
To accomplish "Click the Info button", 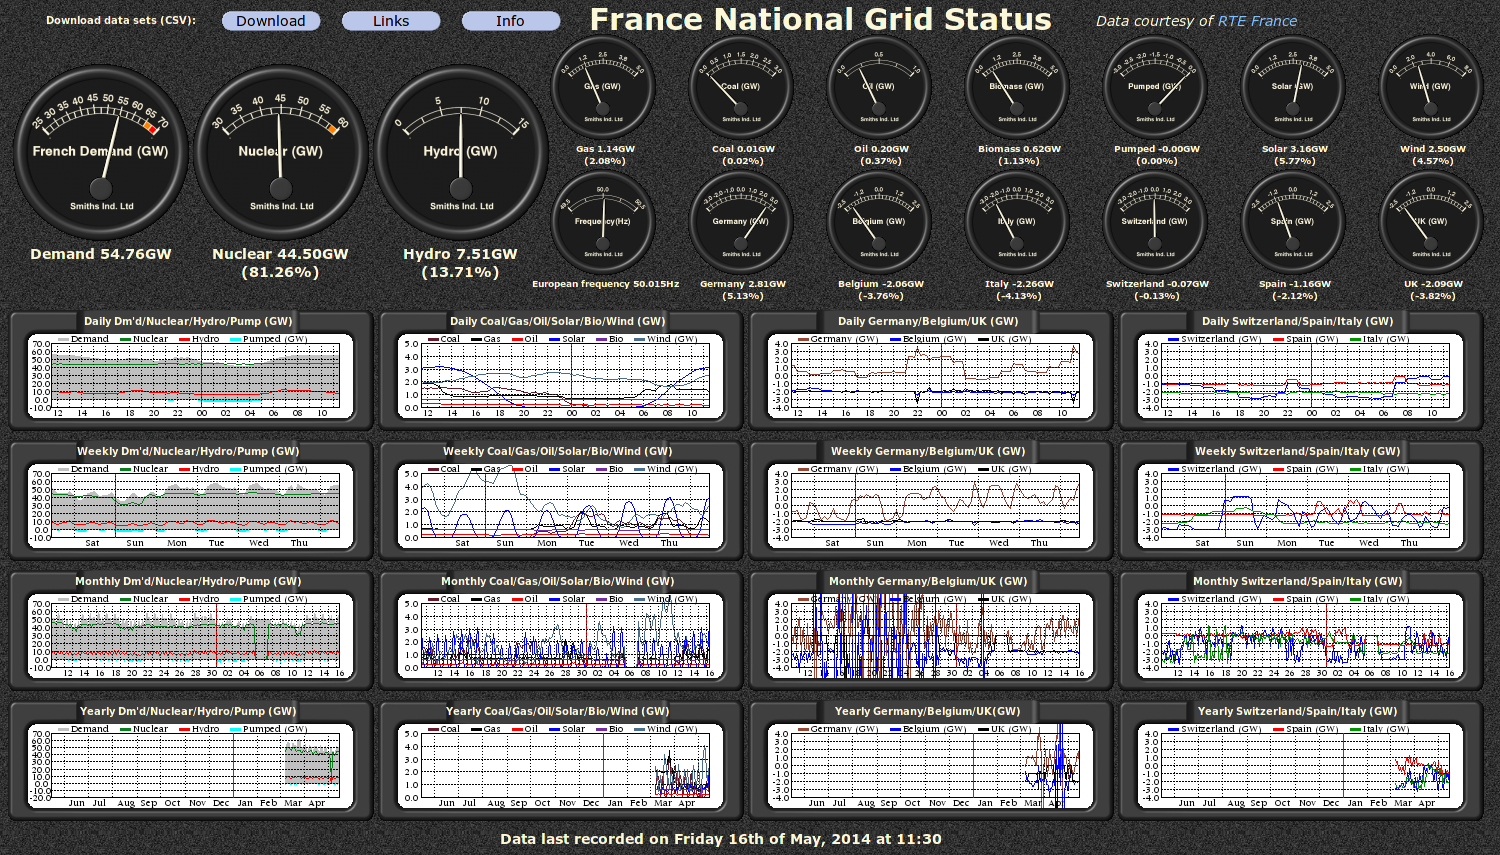I will [x=510, y=21].
